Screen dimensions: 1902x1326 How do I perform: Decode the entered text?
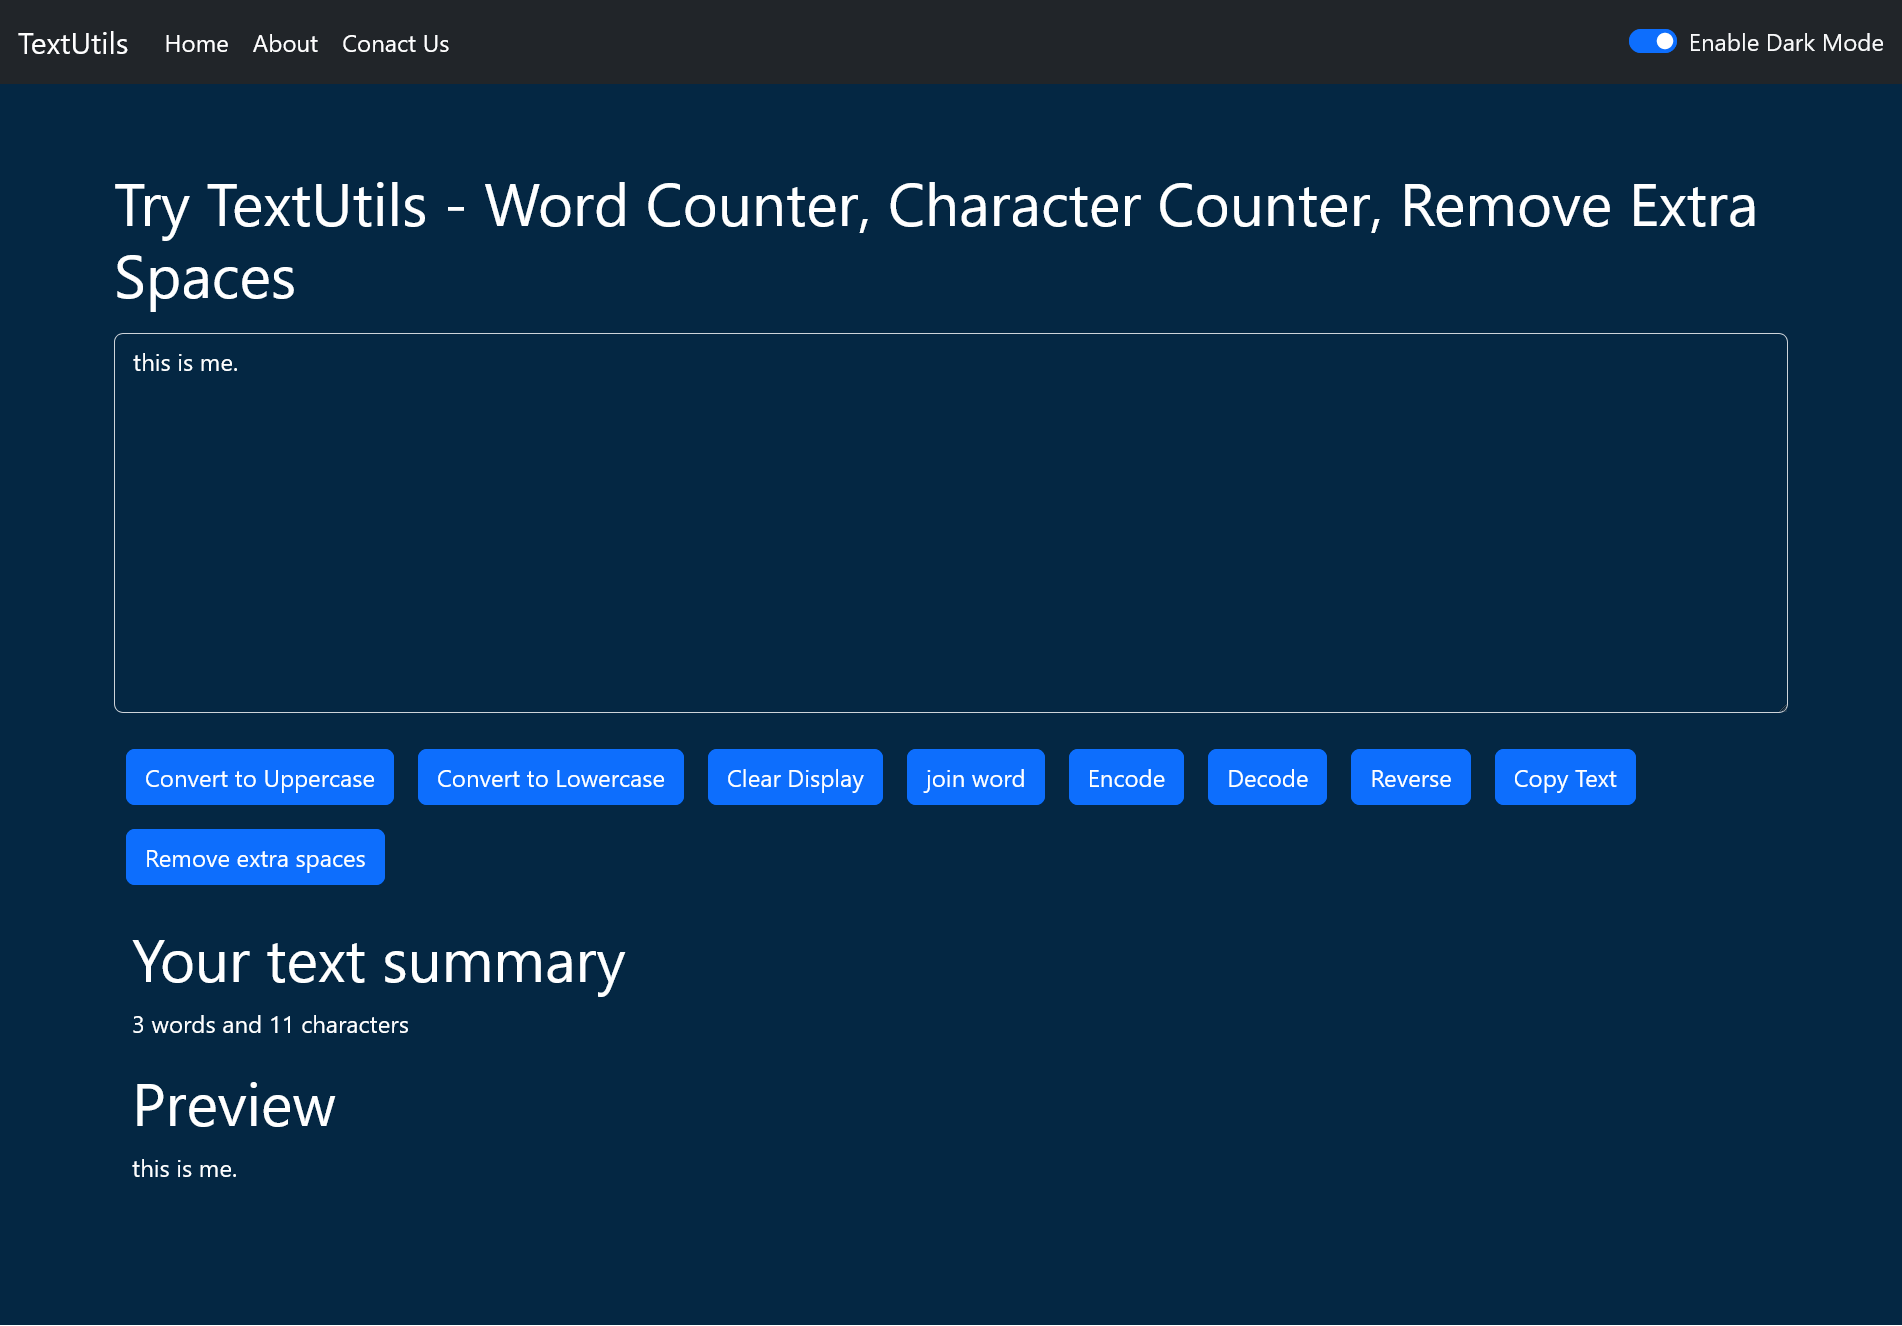point(1267,777)
